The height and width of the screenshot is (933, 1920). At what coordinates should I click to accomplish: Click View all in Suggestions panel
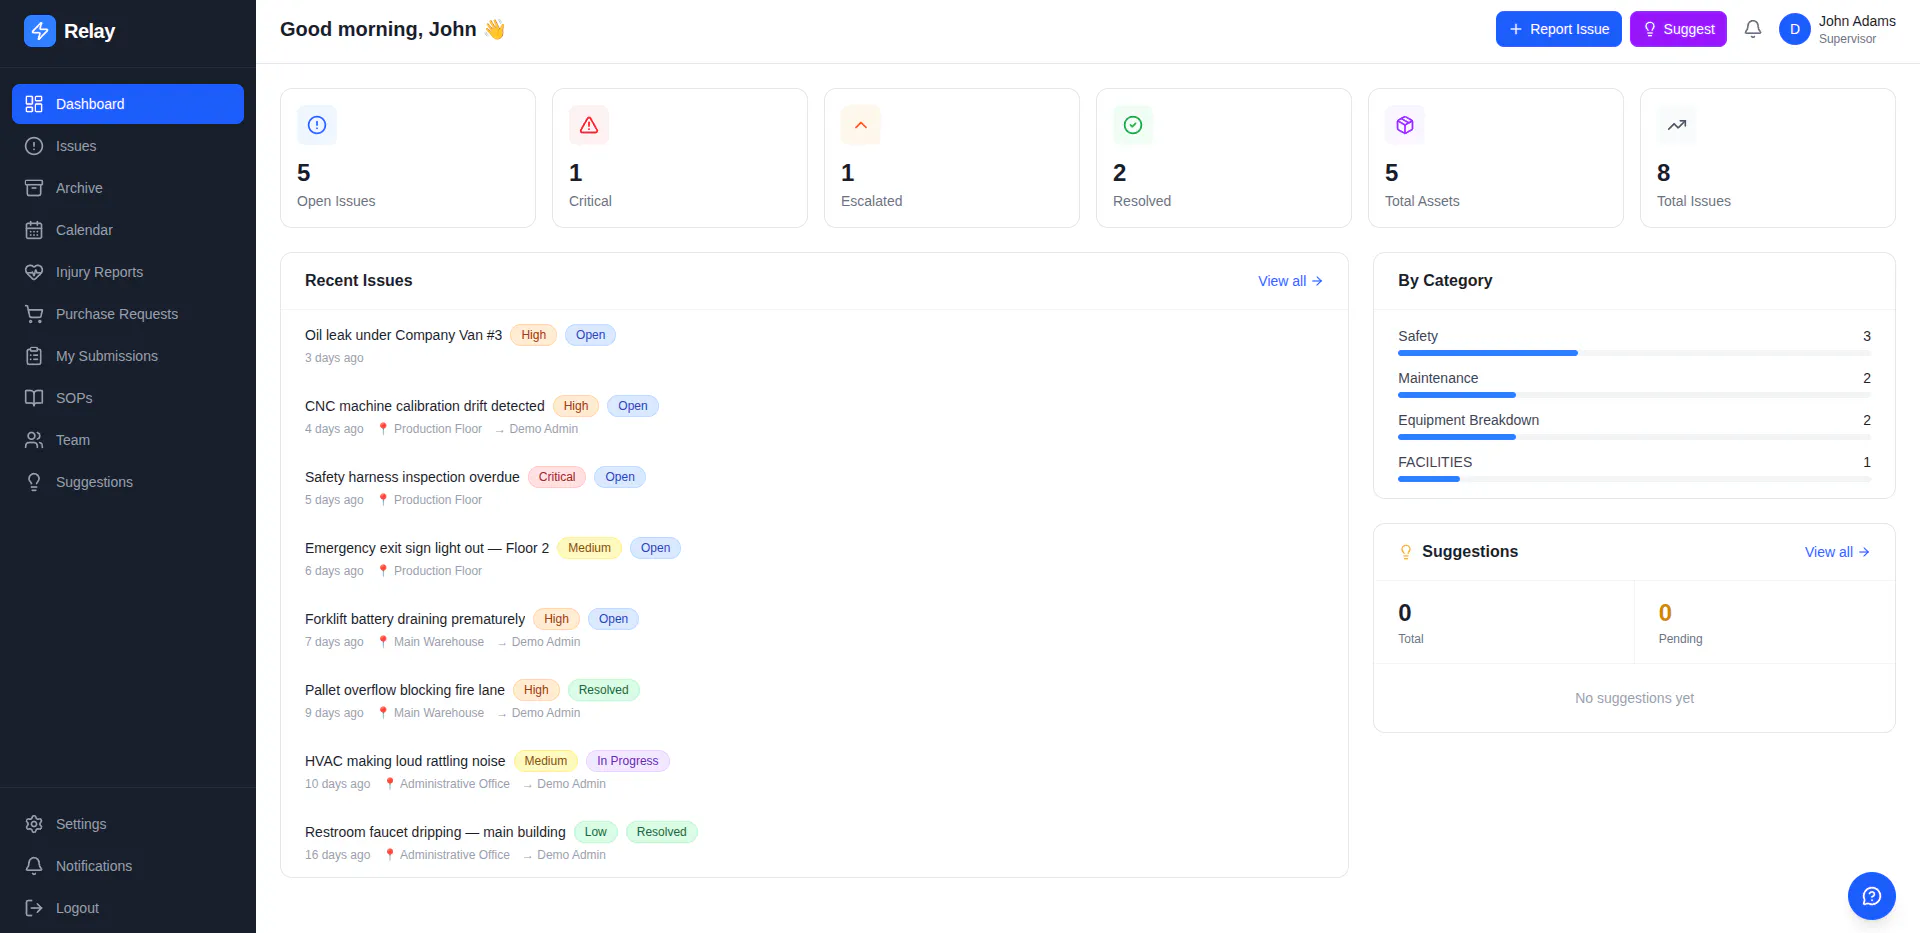[x=1837, y=552]
